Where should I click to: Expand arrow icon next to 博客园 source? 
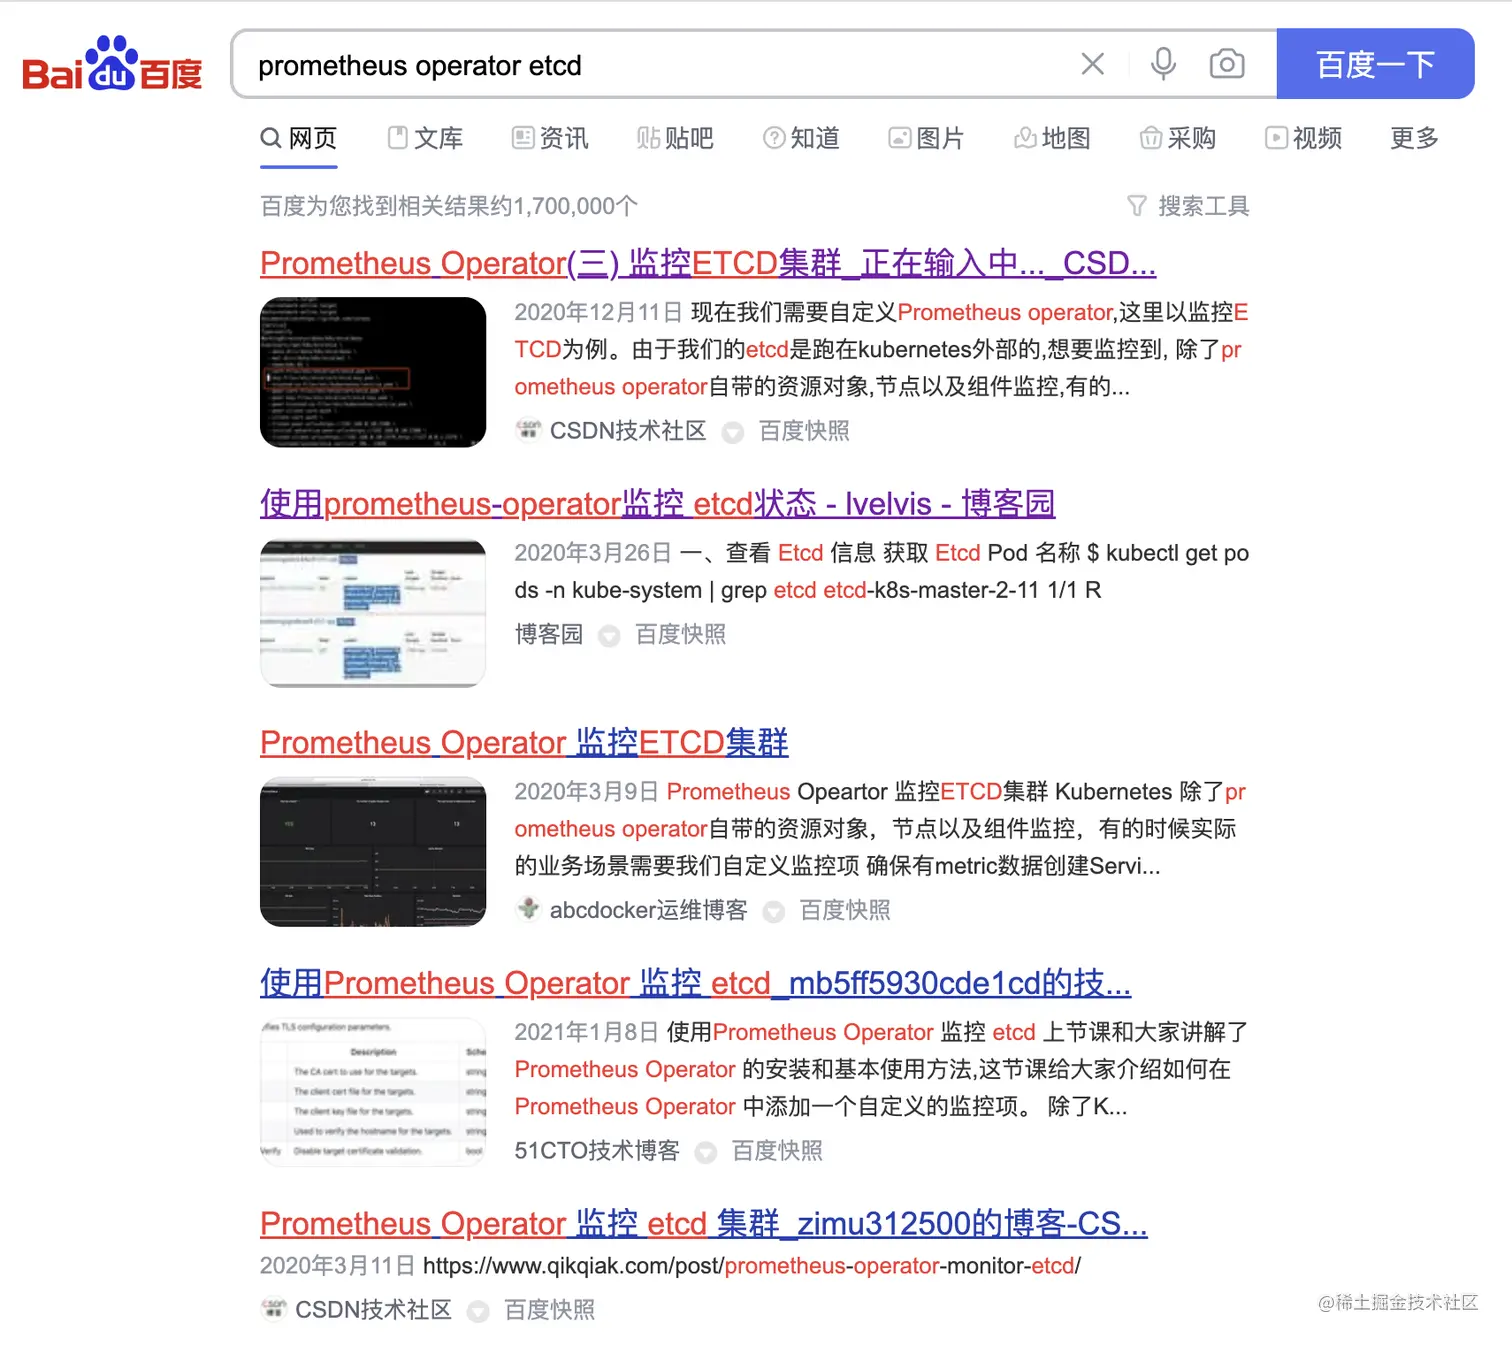point(609,636)
